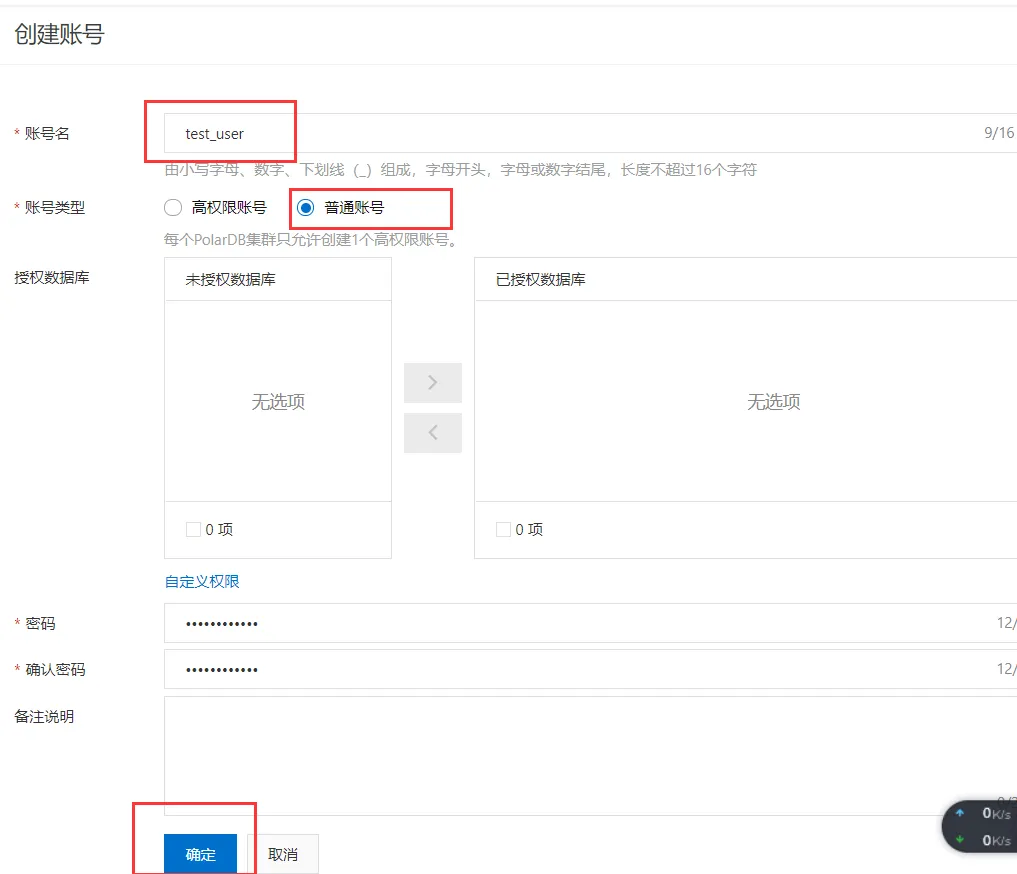Click the 9/16 character counter
The image size is (1017, 874).
(x=999, y=133)
